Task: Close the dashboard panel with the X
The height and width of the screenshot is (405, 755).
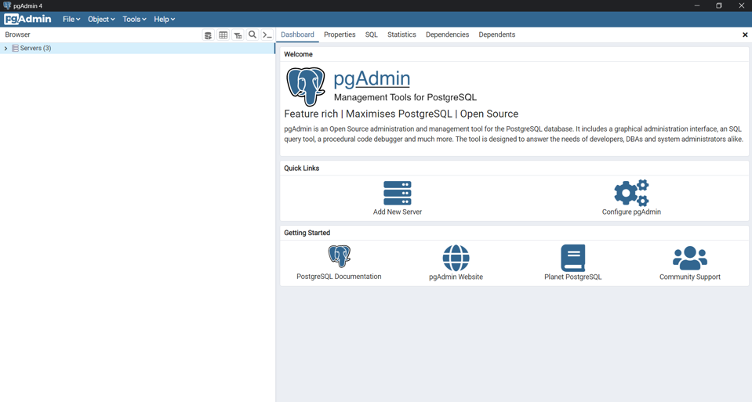Action: [x=745, y=35]
